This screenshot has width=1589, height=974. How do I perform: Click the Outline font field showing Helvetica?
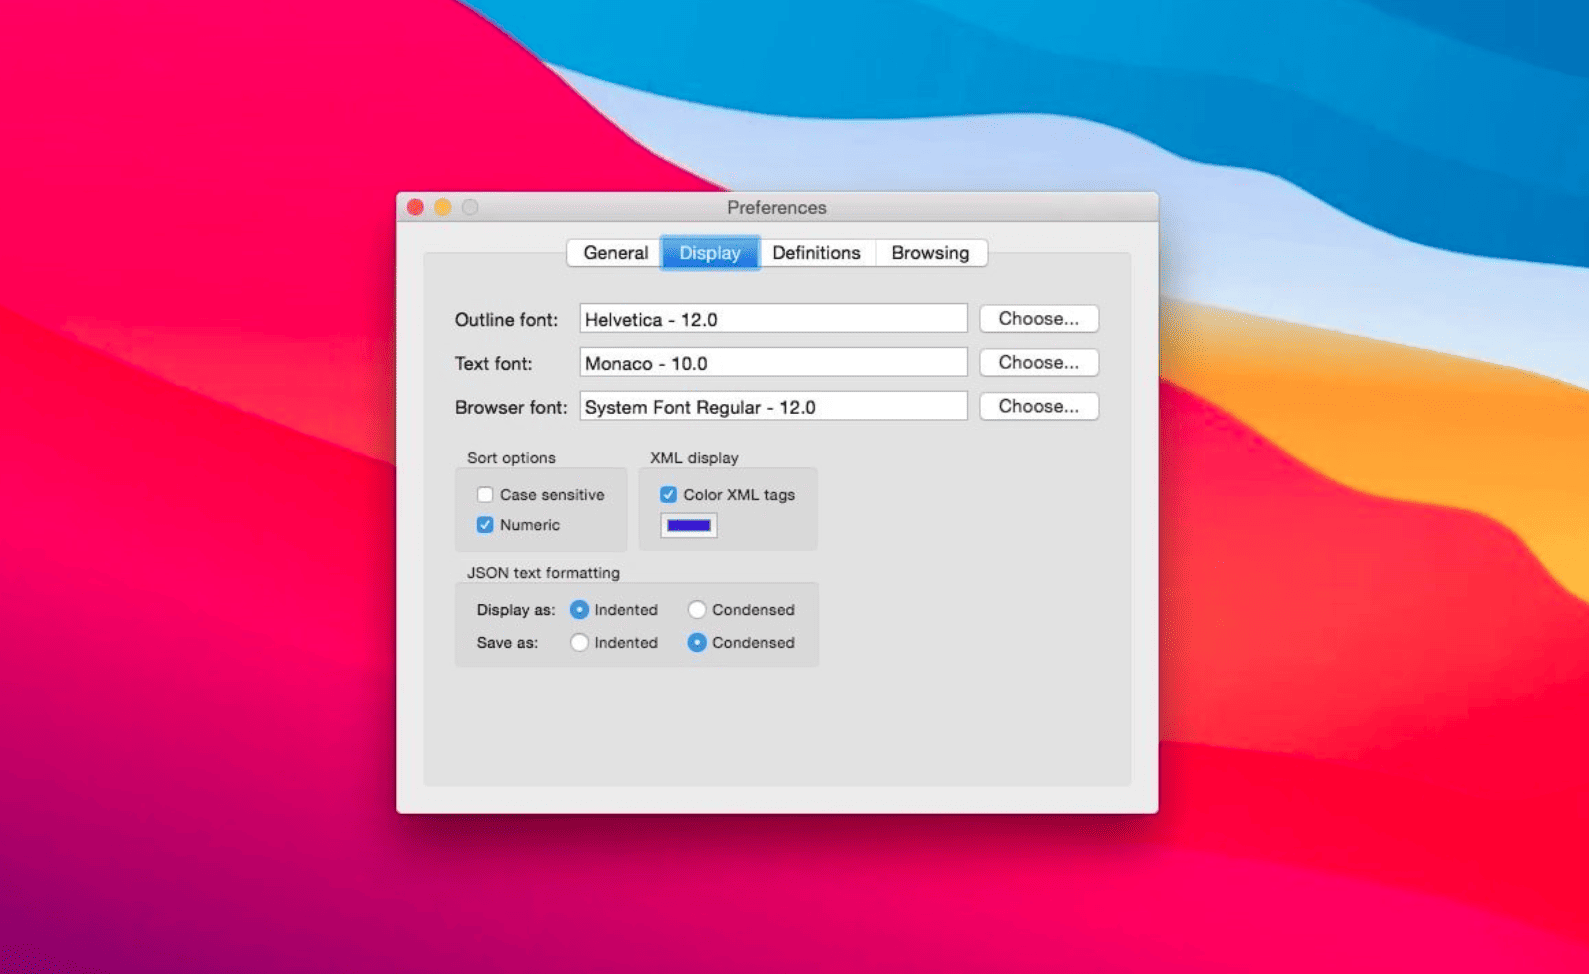(773, 319)
